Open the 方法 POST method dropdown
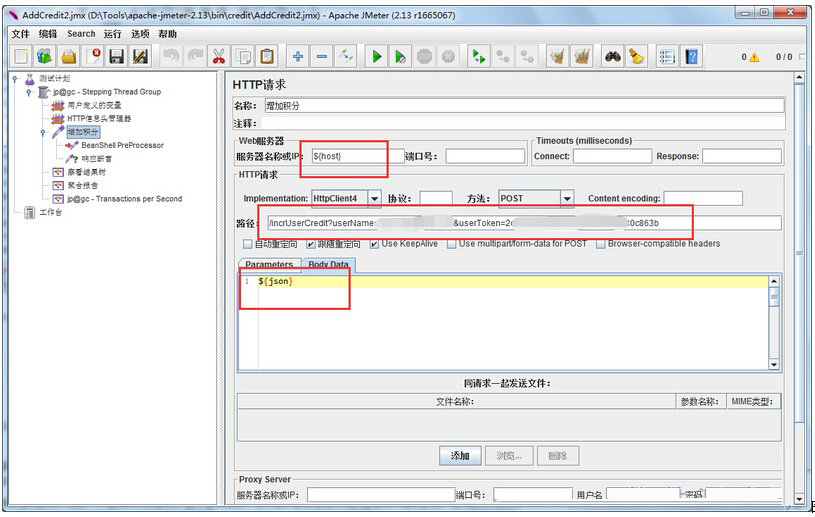 point(567,198)
